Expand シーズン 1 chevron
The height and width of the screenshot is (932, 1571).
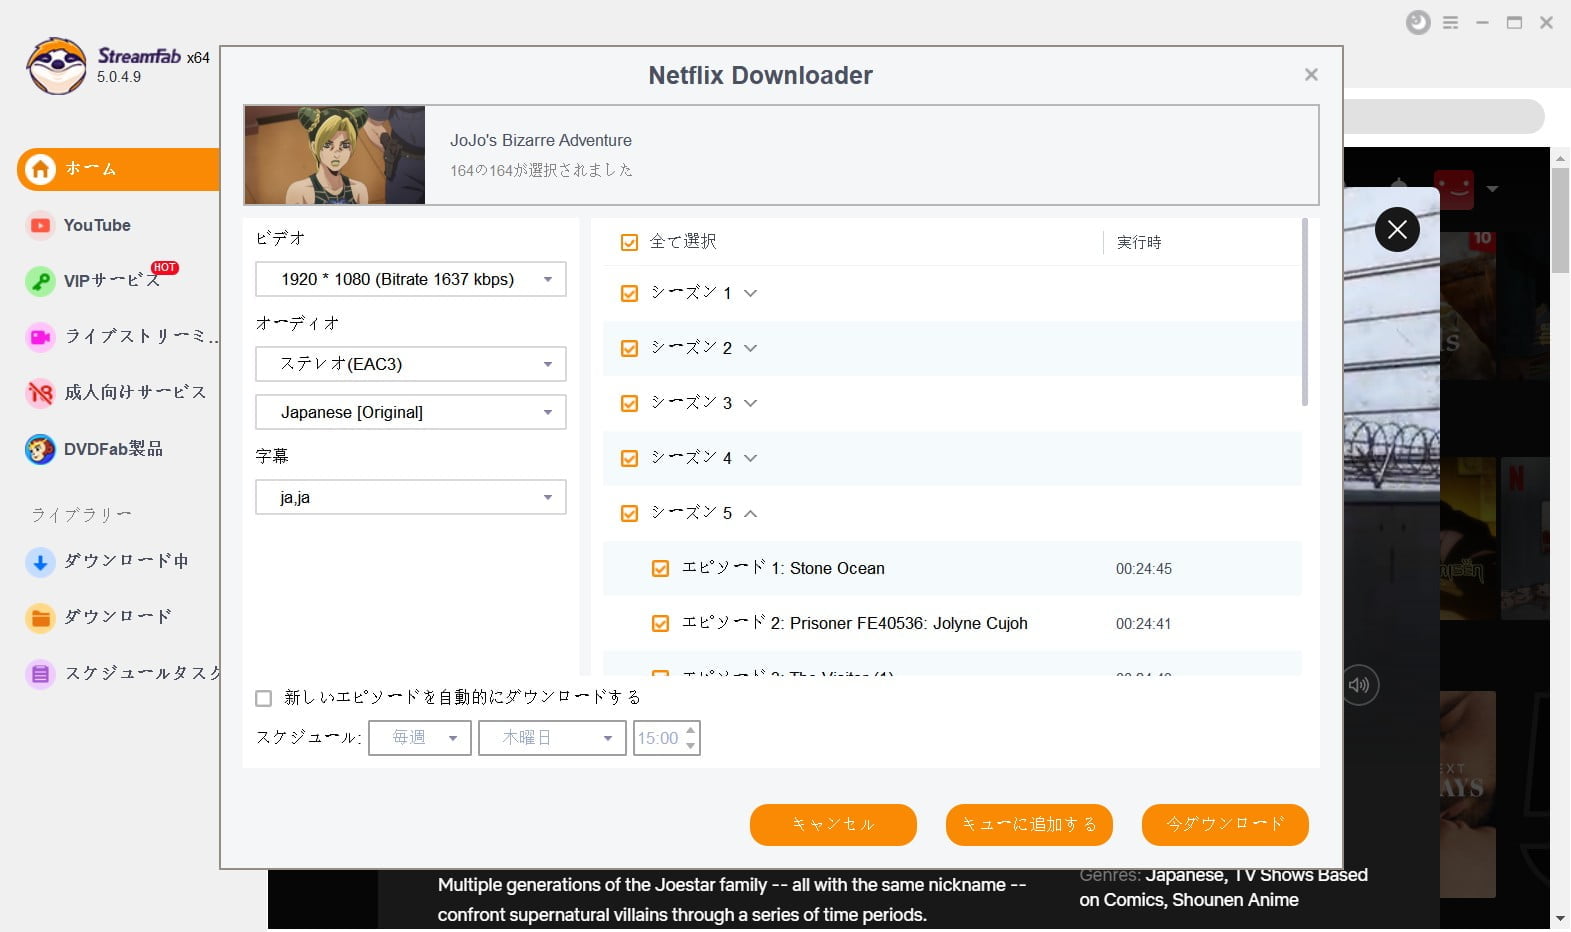click(x=751, y=293)
